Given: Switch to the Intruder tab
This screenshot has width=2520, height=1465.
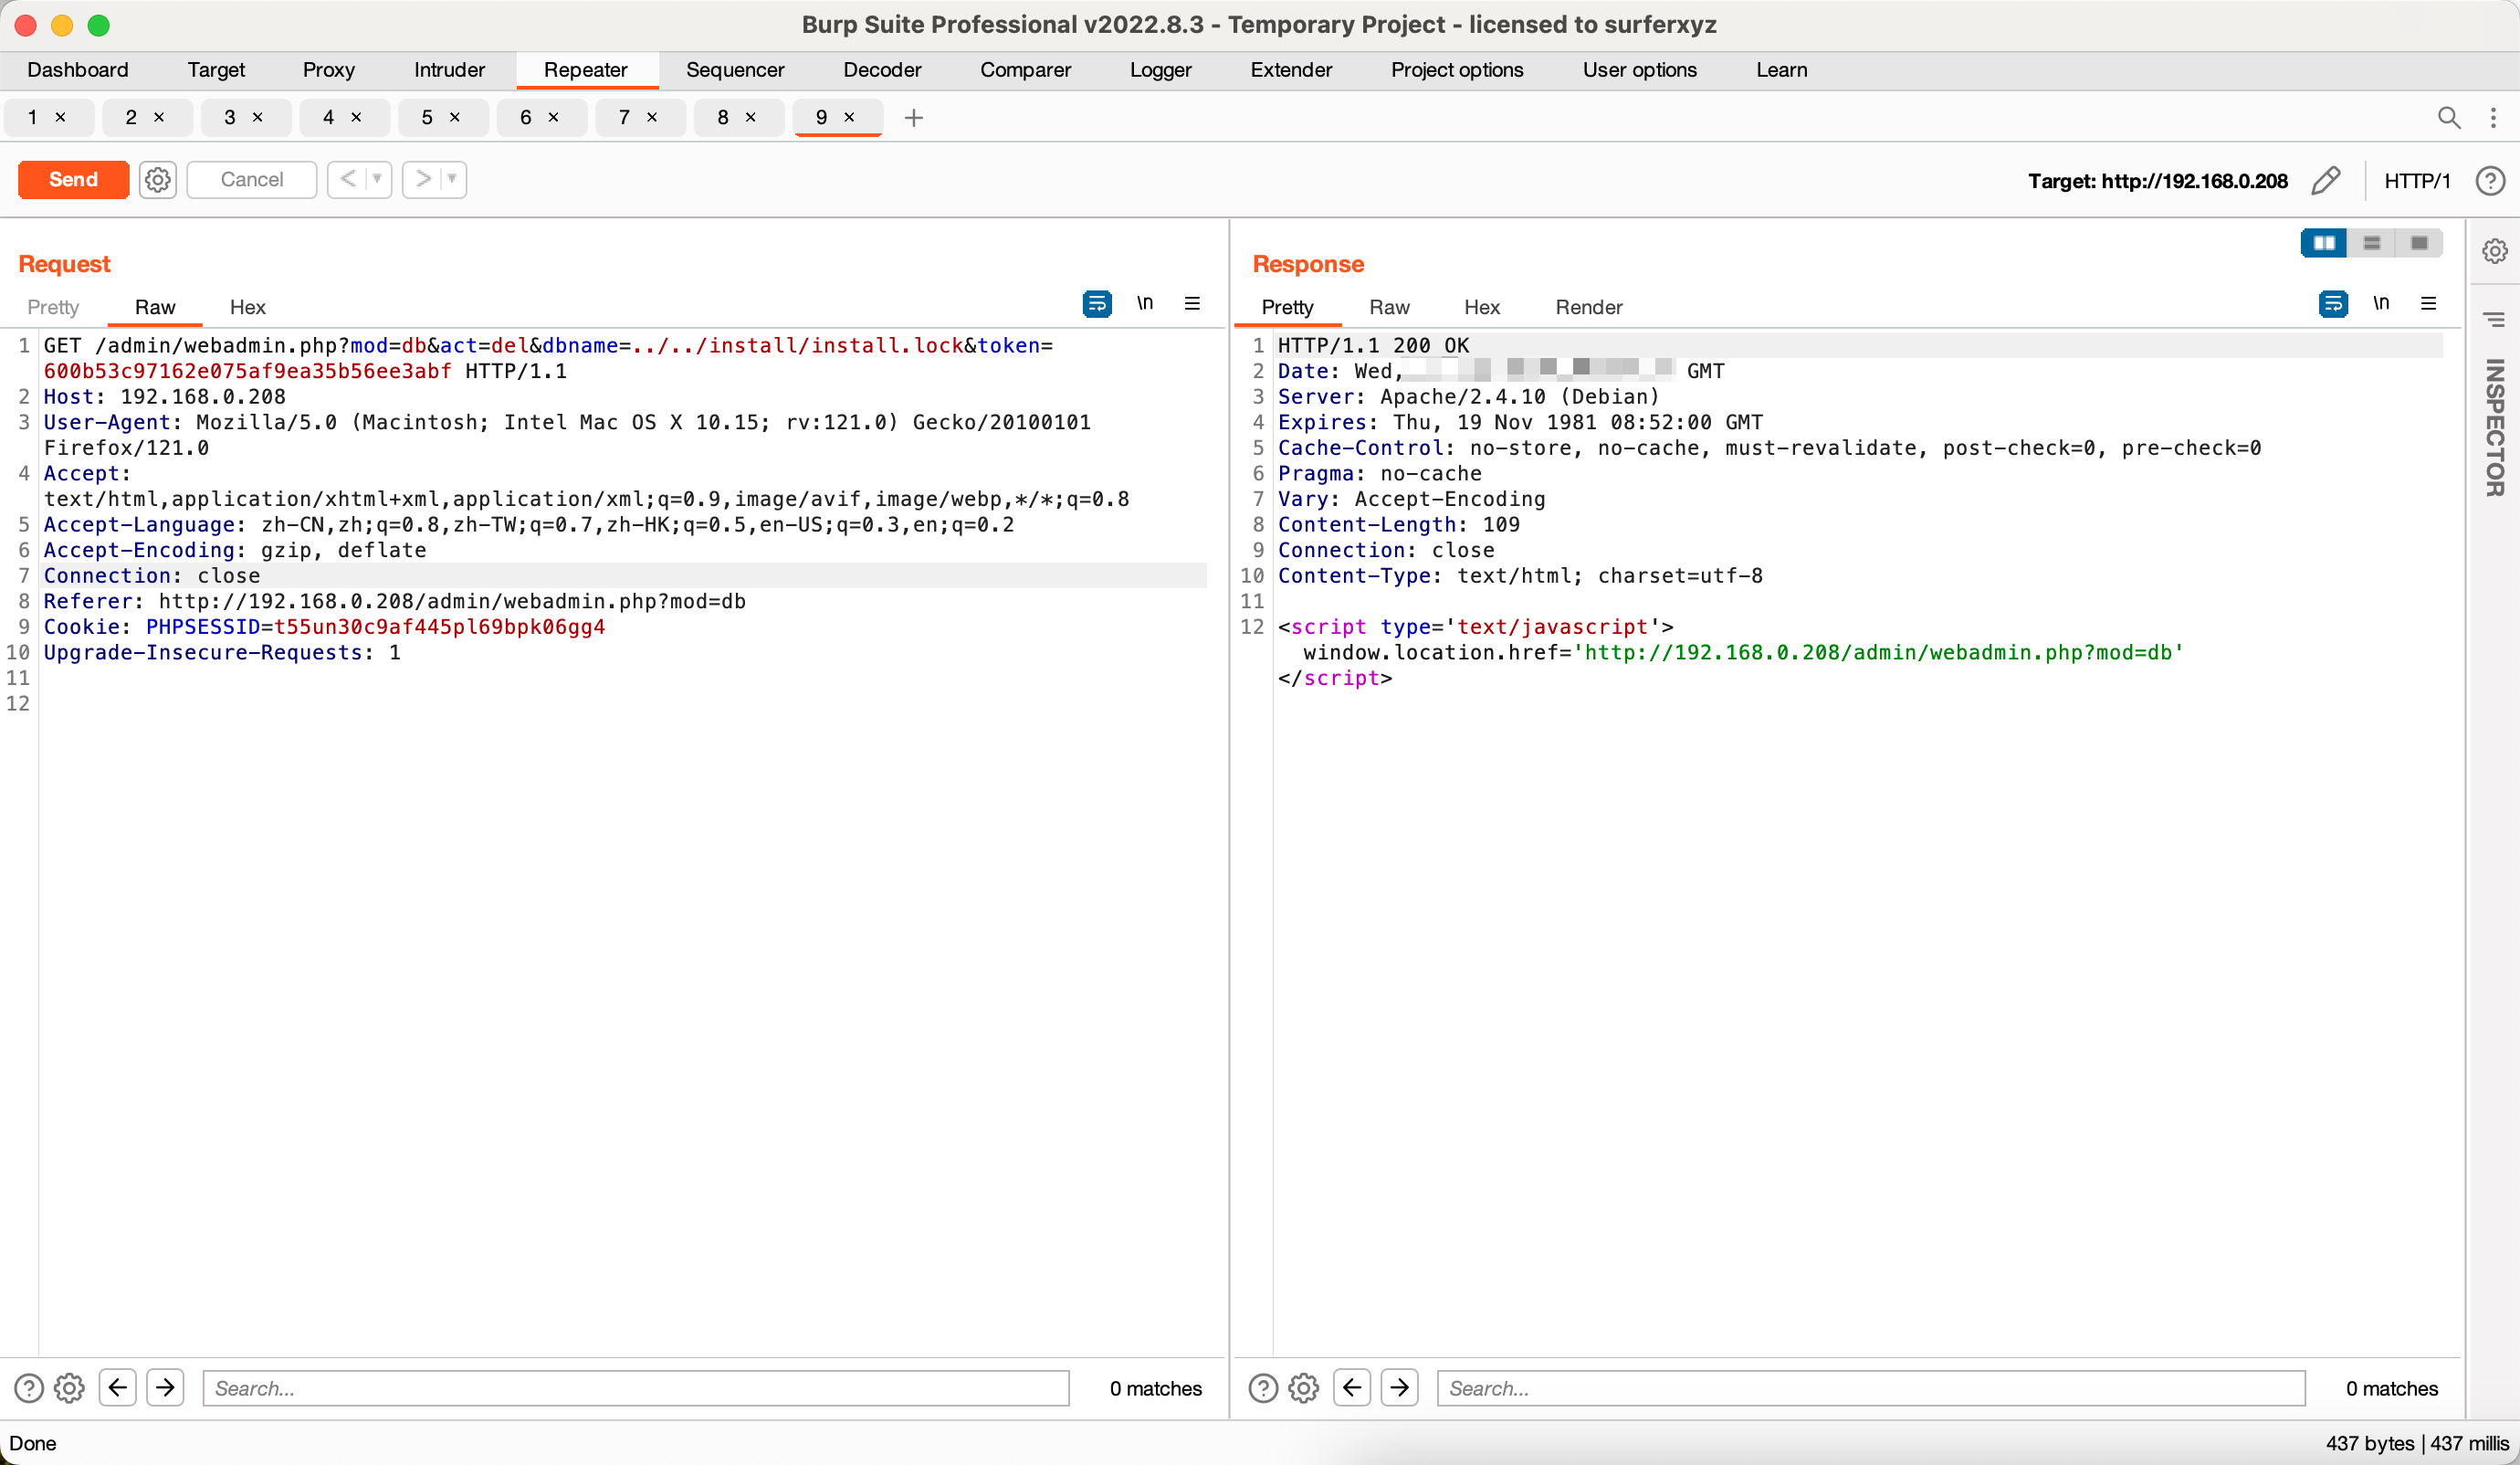Looking at the screenshot, I should click(x=449, y=70).
